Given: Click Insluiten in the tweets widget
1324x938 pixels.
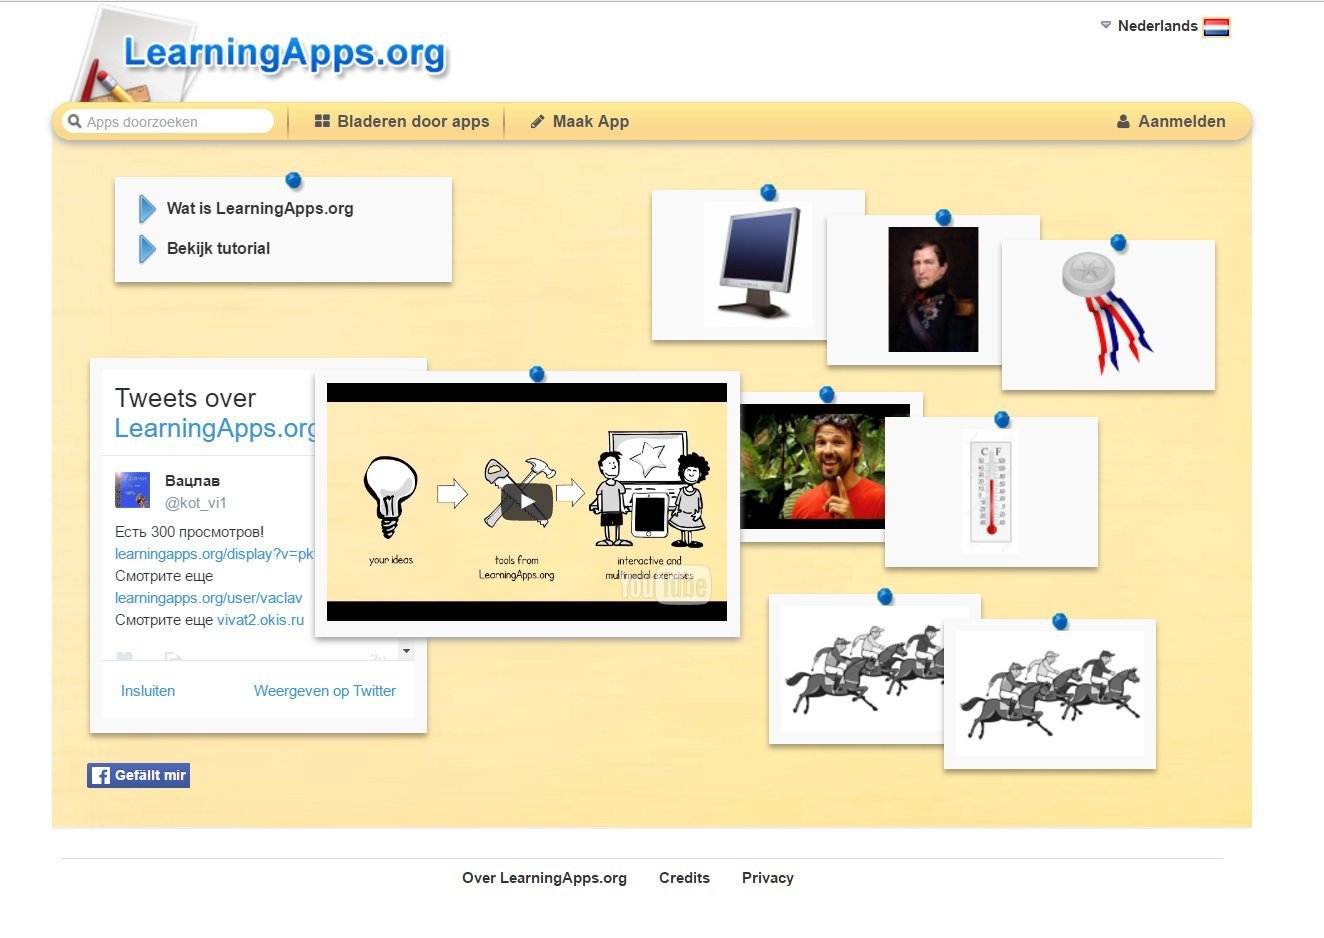Looking at the screenshot, I should 148,691.
